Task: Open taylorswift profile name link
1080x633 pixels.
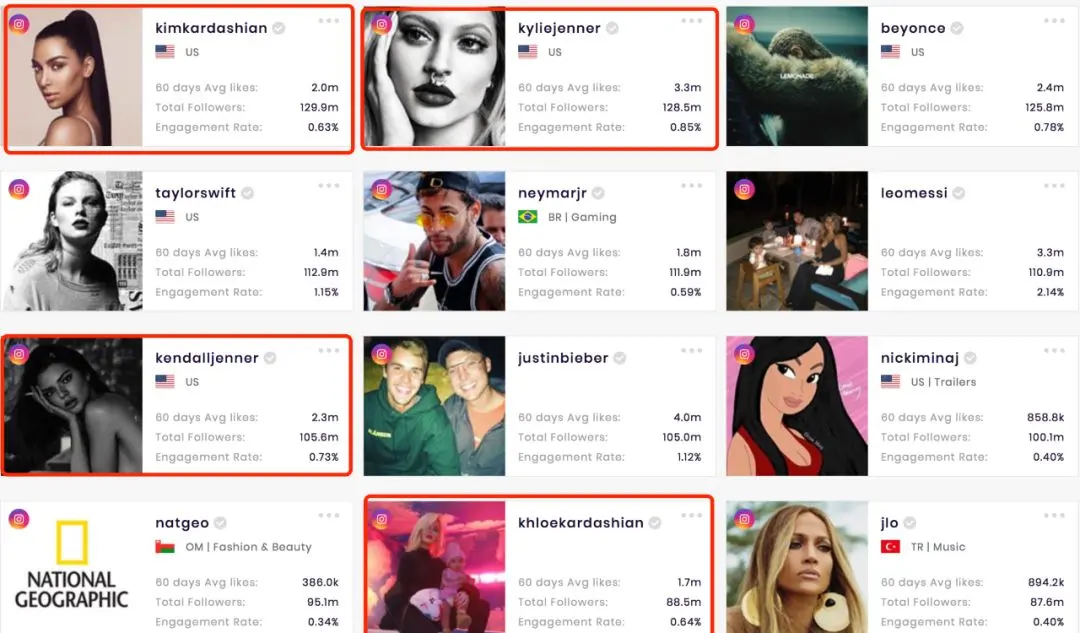Action: tap(196, 193)
